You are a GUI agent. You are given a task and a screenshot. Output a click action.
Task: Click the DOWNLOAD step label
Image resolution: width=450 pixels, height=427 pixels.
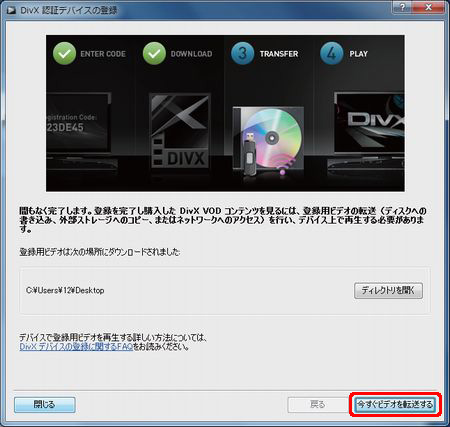(191, 54)
